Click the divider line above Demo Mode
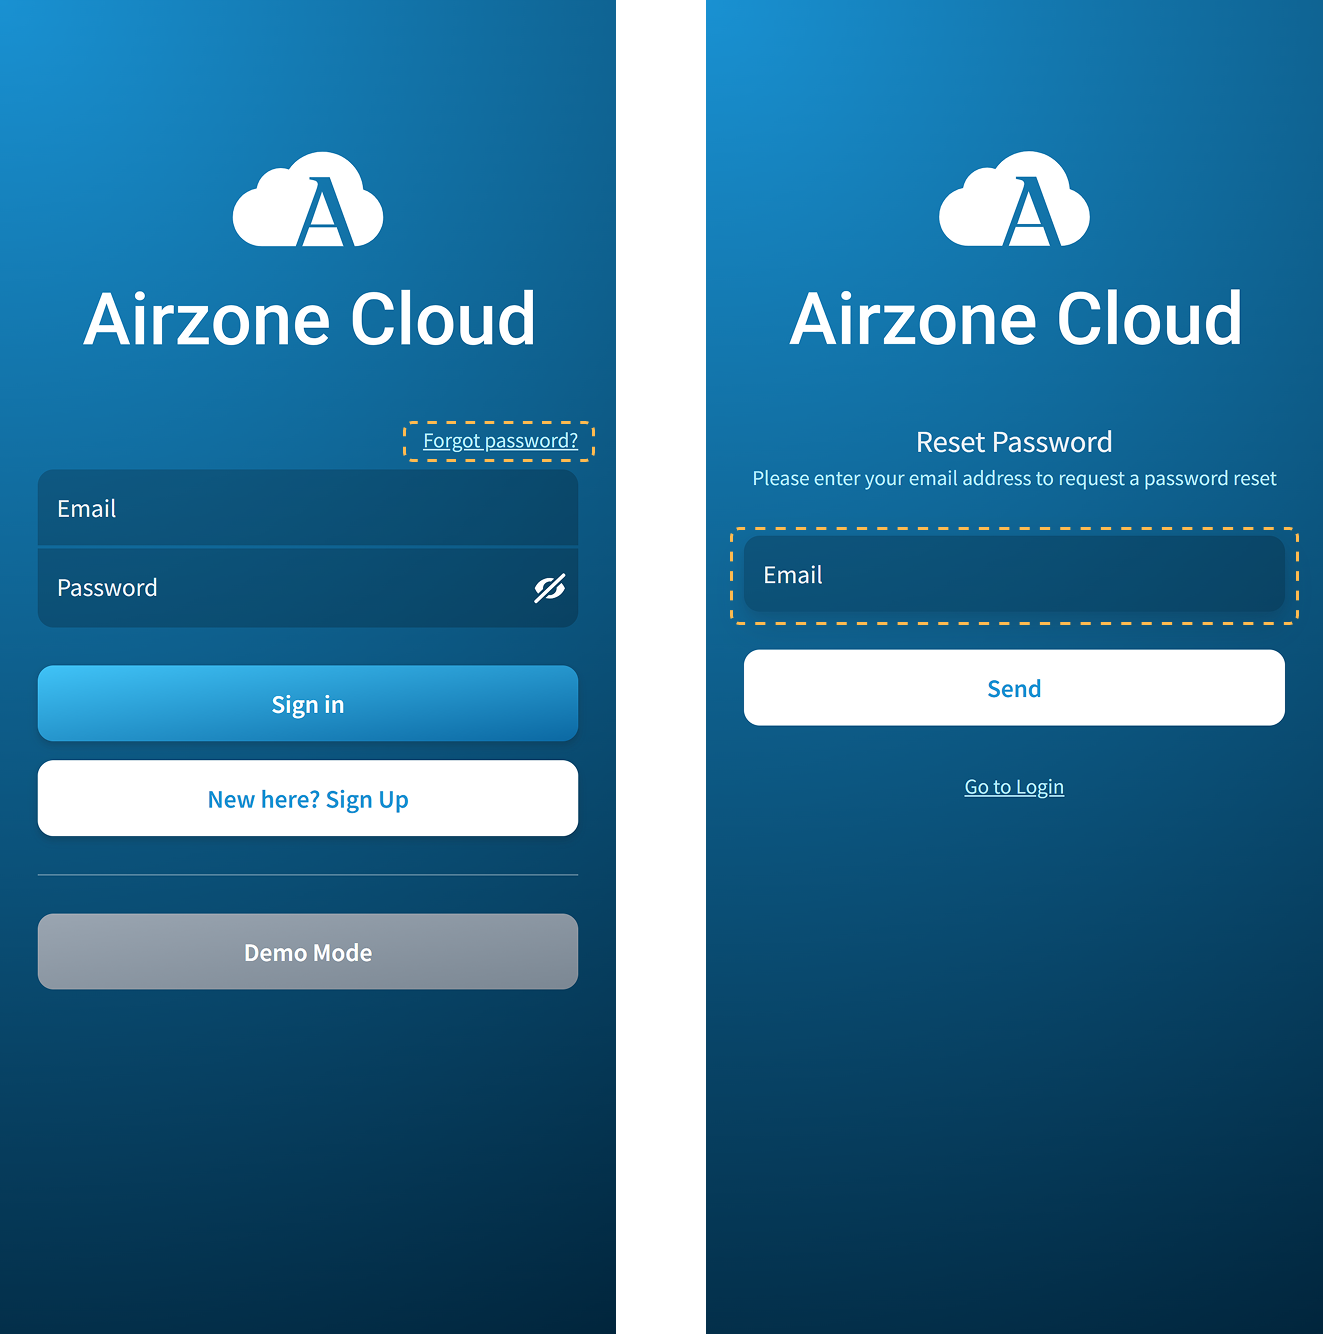 click(x=307, y=875)
